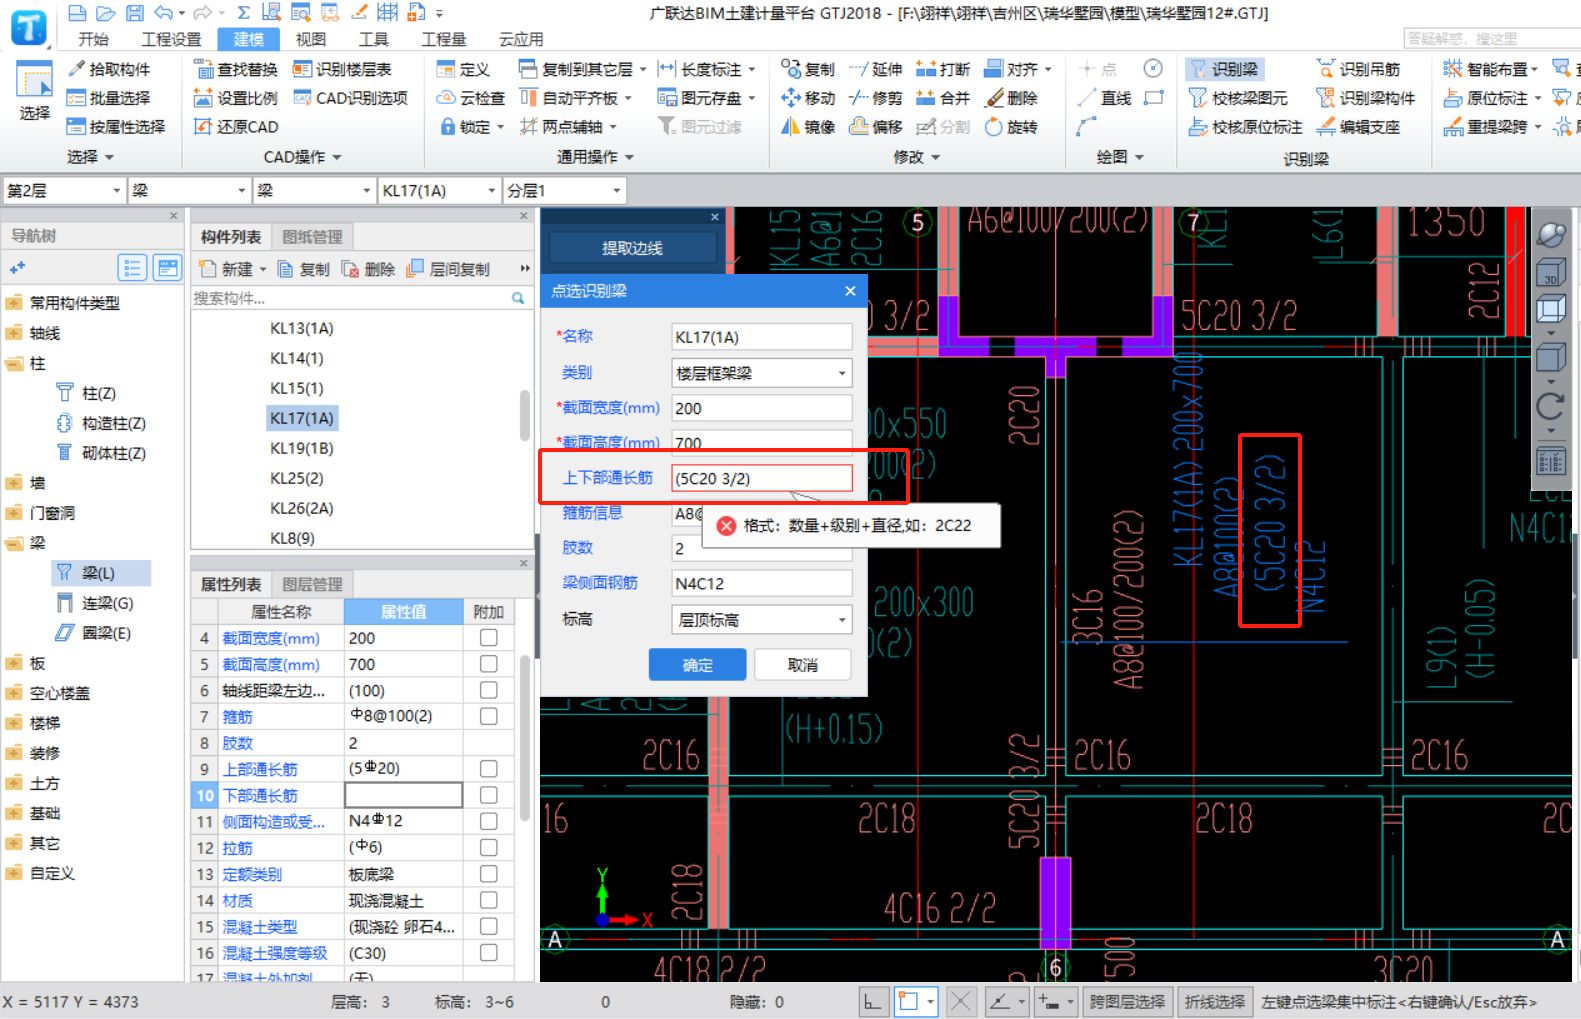Click the 修剪 trim tool

pos(875,98)
